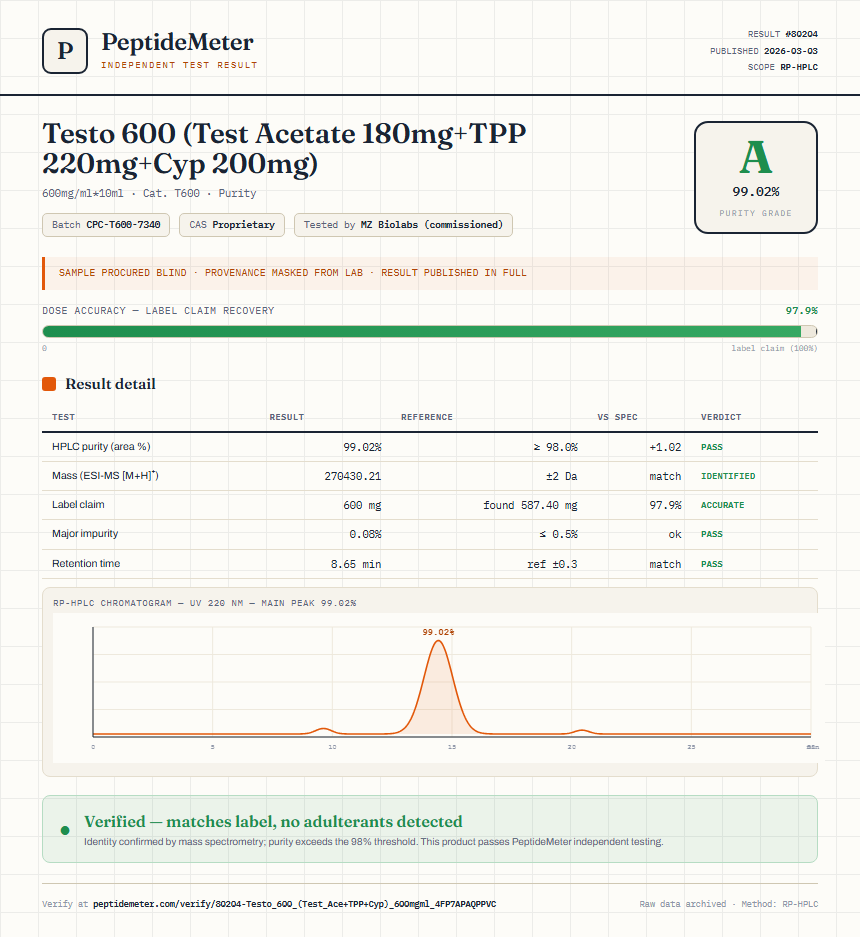Click the CAS Proprietary chip

232,225
